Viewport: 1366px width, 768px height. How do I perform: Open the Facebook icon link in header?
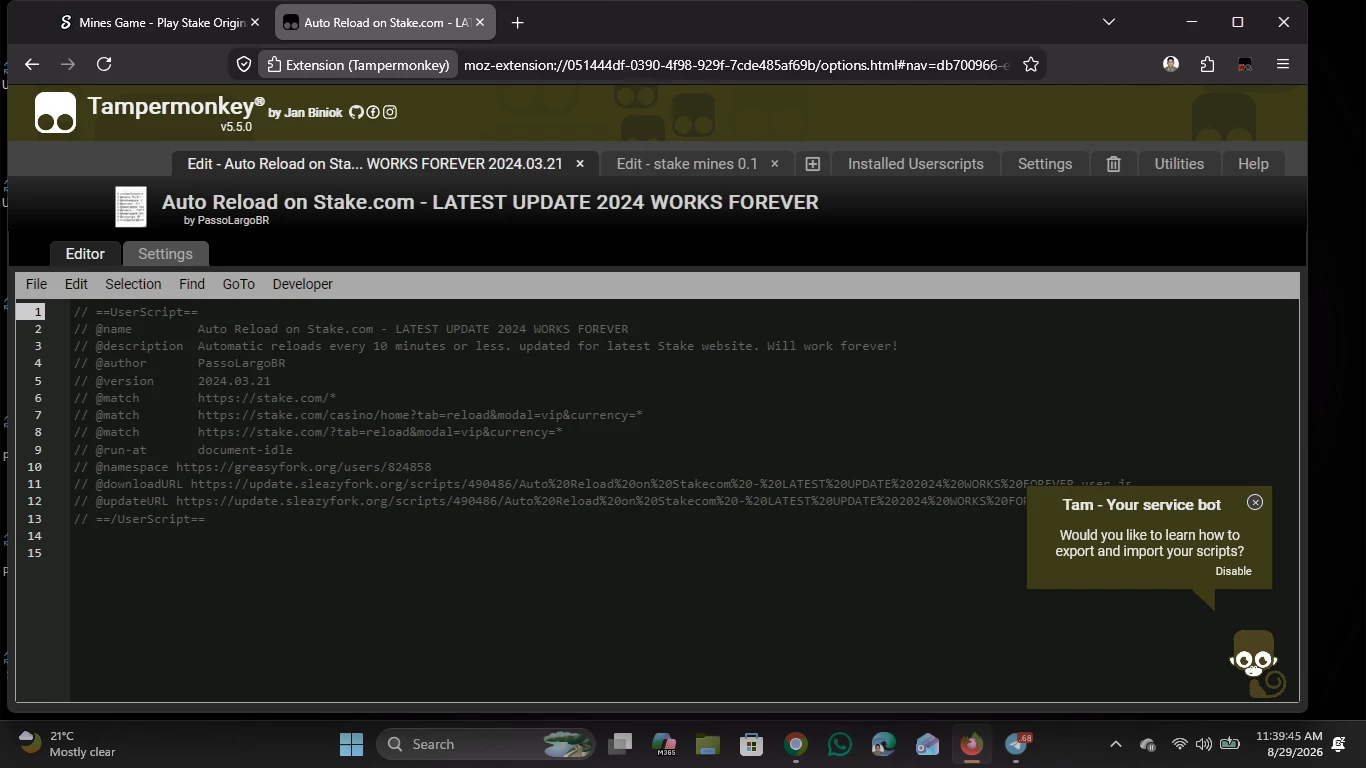373,112
